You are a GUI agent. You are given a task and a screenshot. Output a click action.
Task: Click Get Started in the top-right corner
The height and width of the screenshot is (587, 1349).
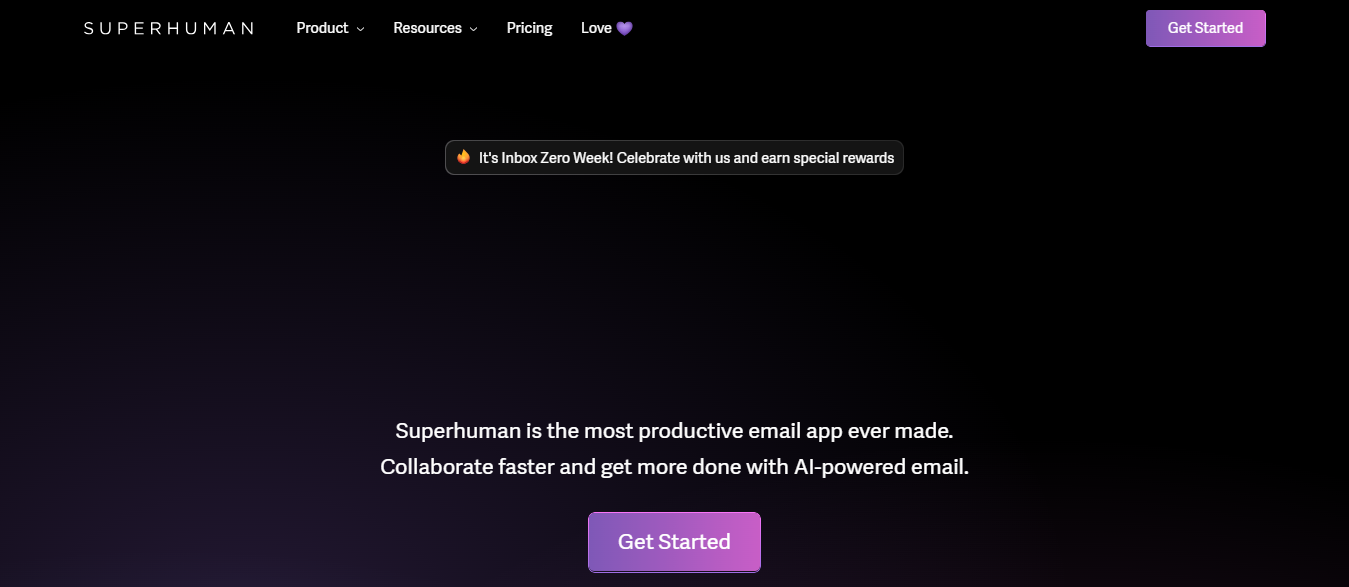(1205, 28)
